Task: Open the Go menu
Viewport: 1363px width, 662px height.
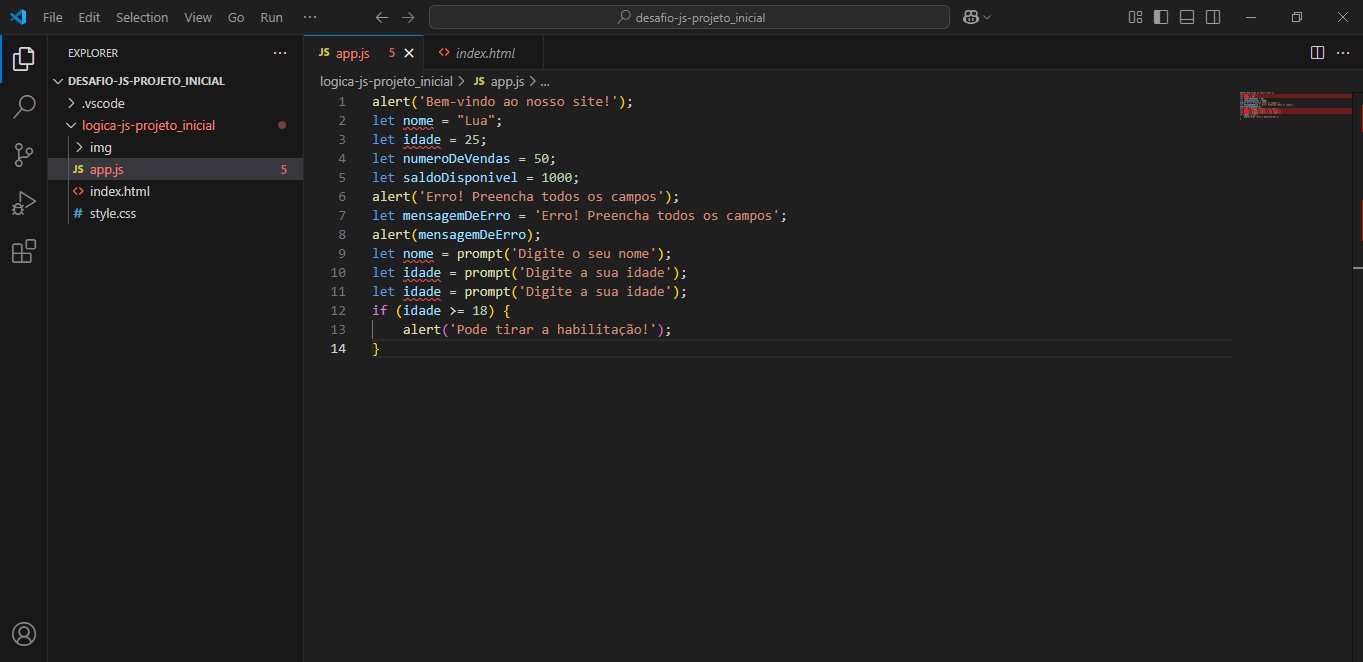Action: pyautogui.click(x=236, y=17)
